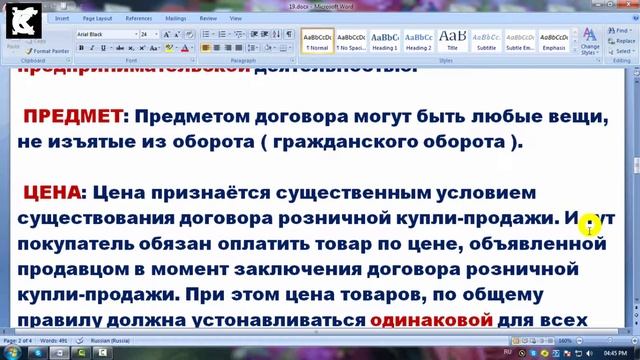Click the Word help icon
The width and height of the screenshot is (640, 360).
(x=635, y=18)
